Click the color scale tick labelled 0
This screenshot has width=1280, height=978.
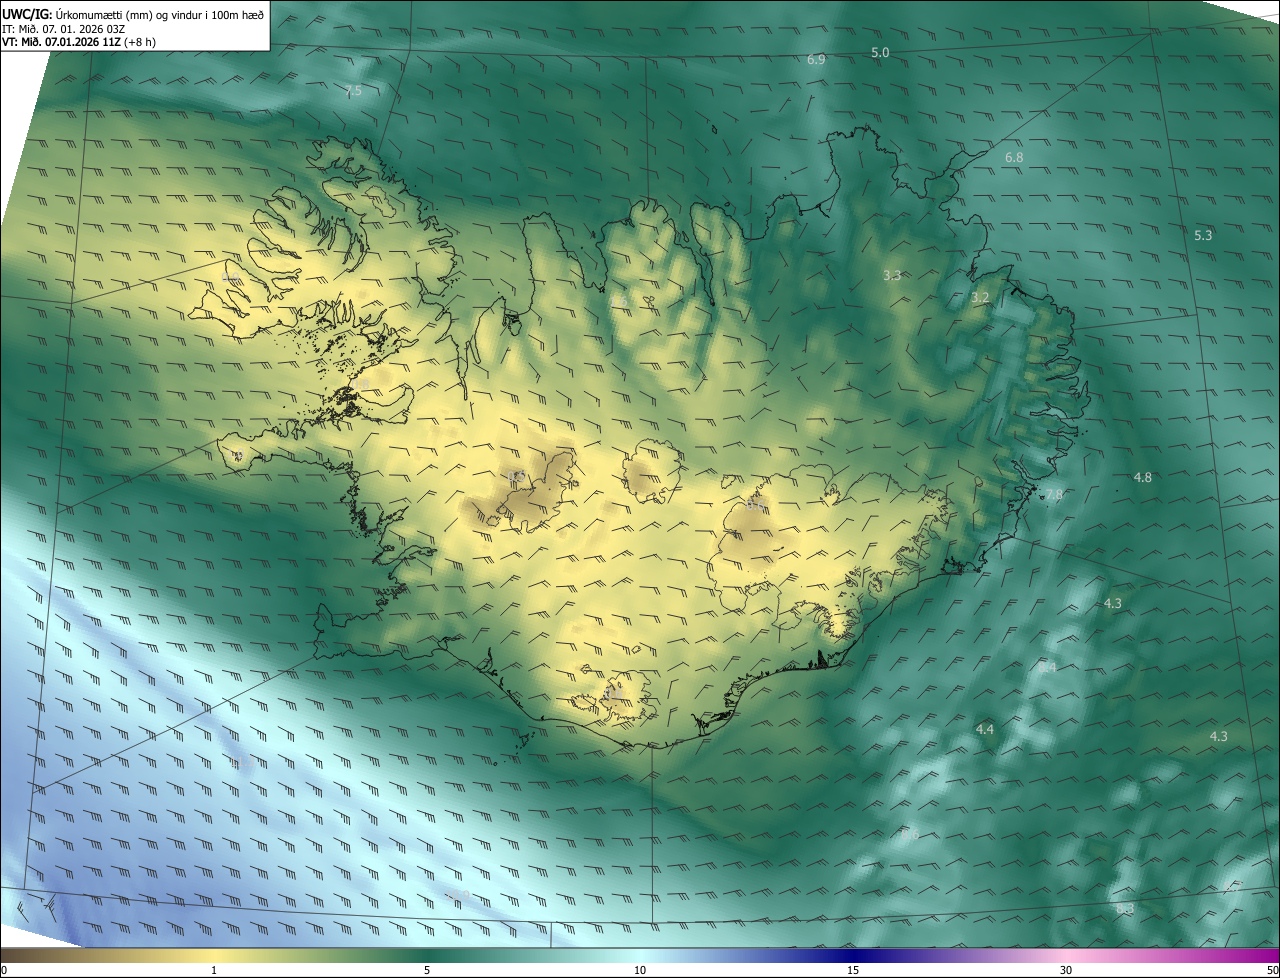click(3, 970)
